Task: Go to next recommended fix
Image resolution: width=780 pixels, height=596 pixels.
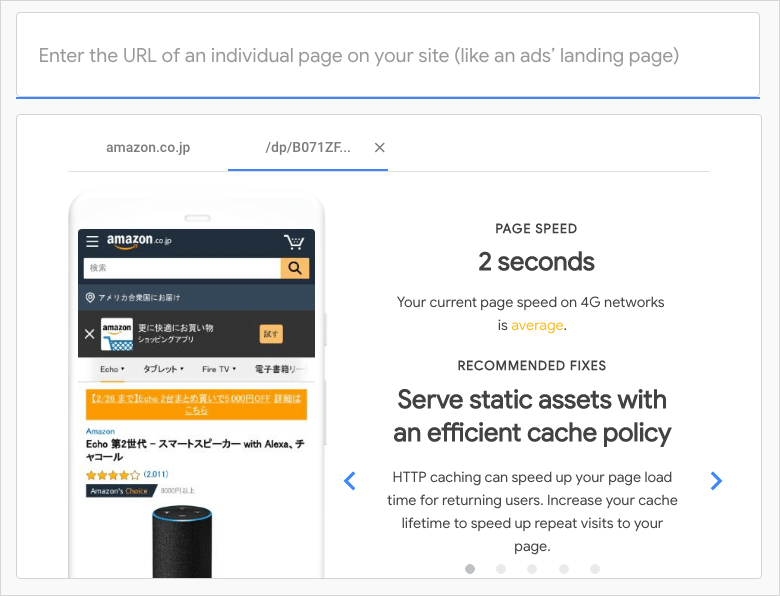Action: coord(716,481)
